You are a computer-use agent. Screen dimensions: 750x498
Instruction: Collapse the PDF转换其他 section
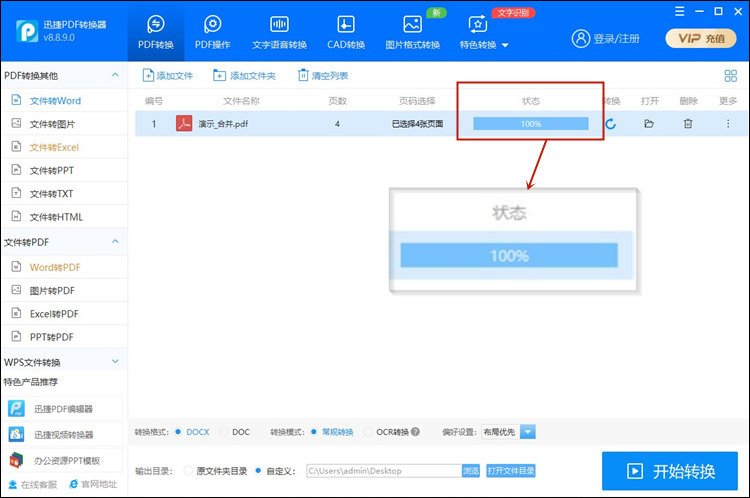tap(115, 75)
